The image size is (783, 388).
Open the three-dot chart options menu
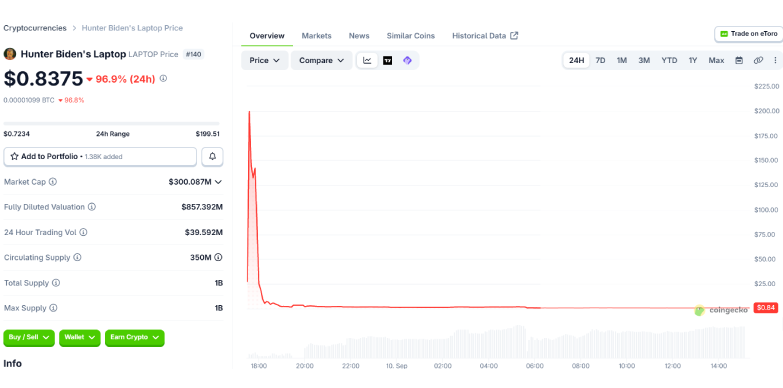(775, 60)
